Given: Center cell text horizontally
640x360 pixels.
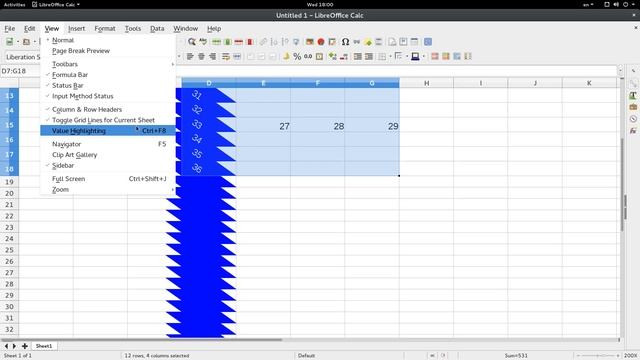Looking at the screenshot, I should (201, 56).
